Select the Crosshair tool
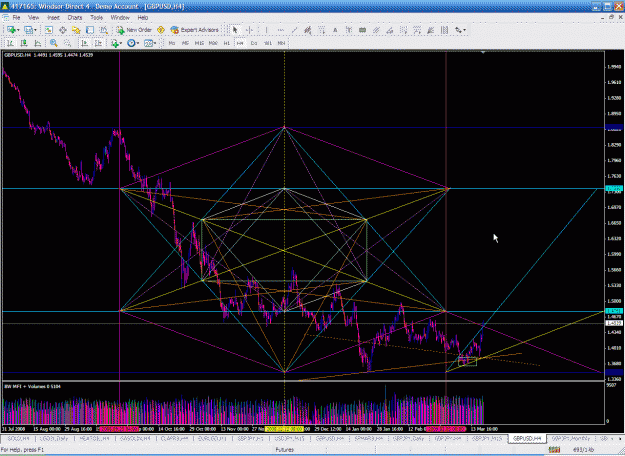This screenshot has width=625, height=456. point(250,30)
